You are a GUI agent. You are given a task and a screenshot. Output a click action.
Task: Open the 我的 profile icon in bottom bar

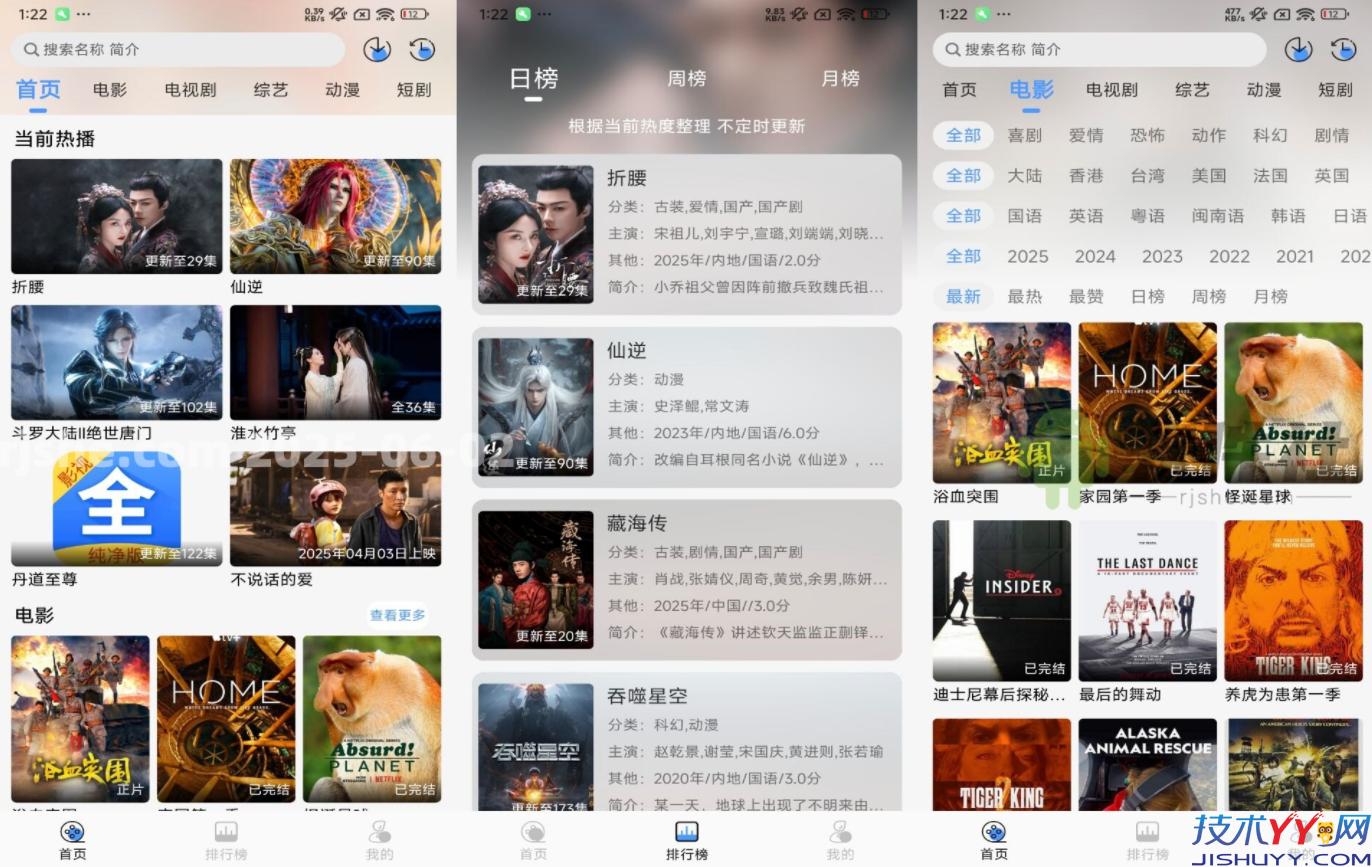click(x=378, y=832)
